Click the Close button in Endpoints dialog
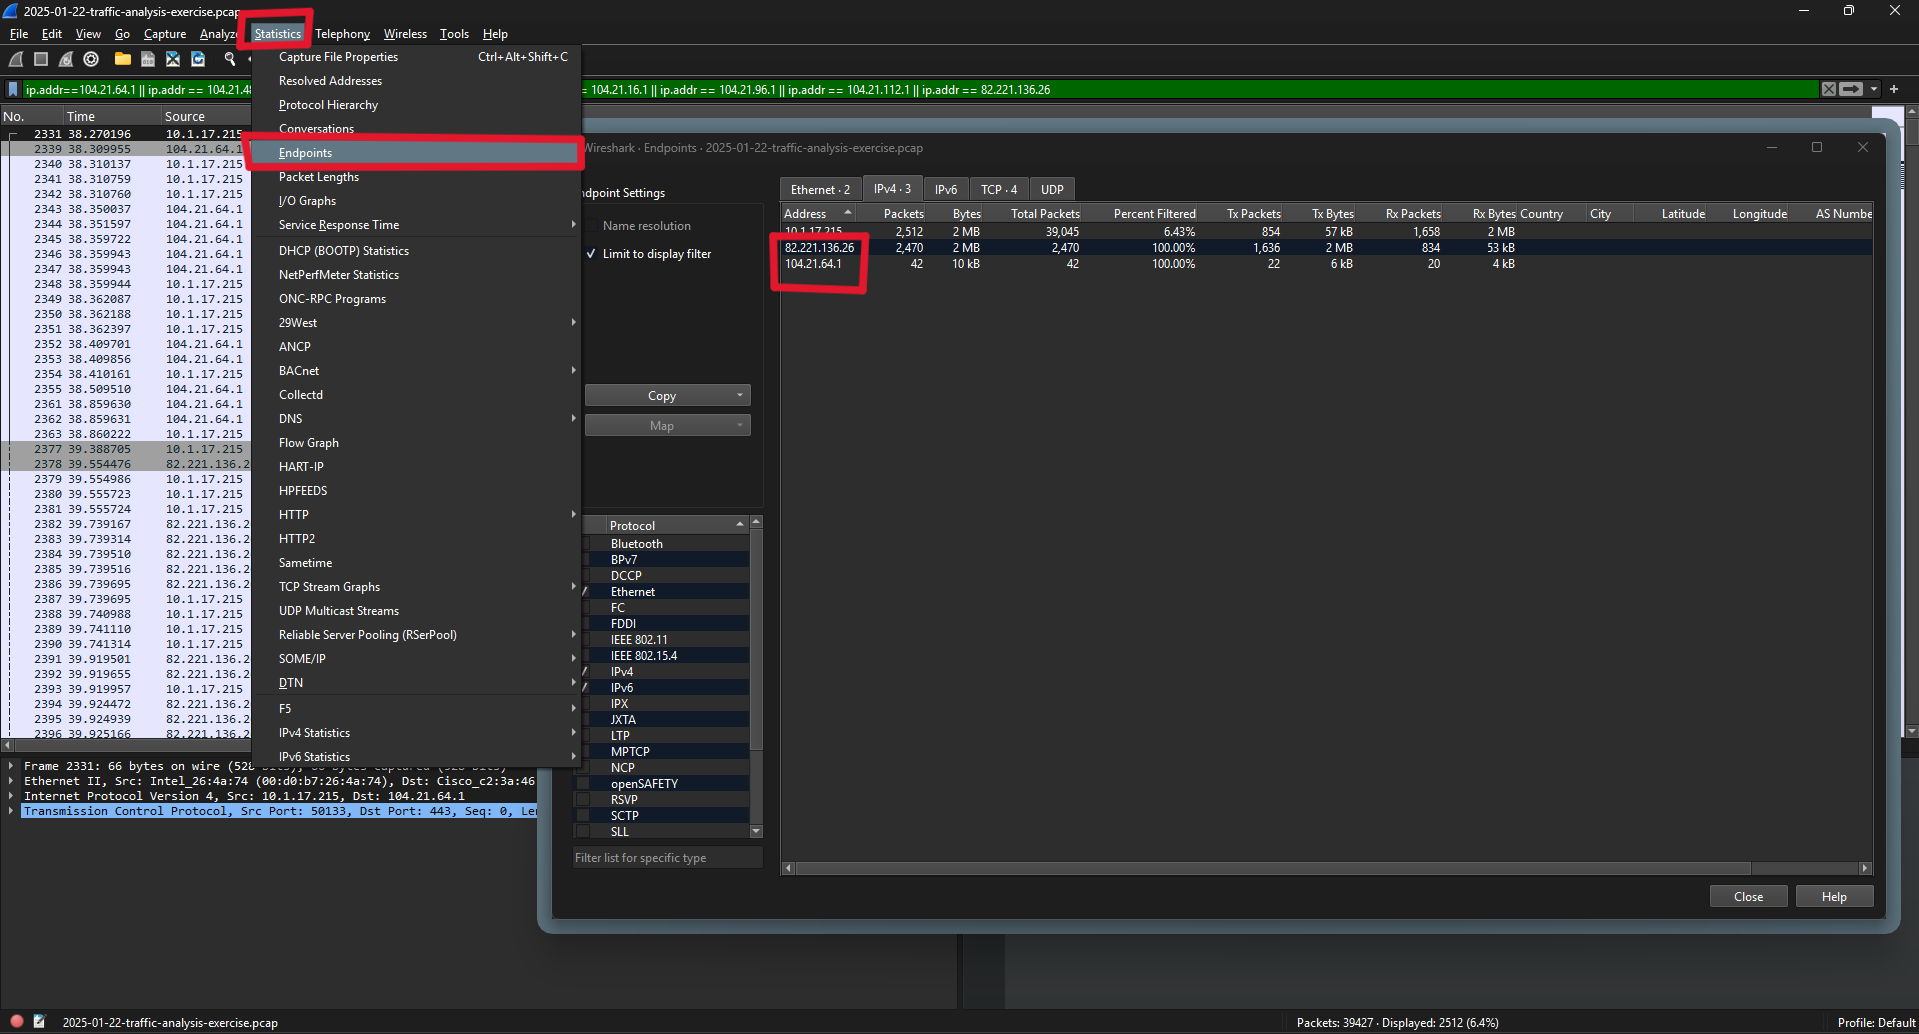1919x1034 pixels. pos(1747,897)
